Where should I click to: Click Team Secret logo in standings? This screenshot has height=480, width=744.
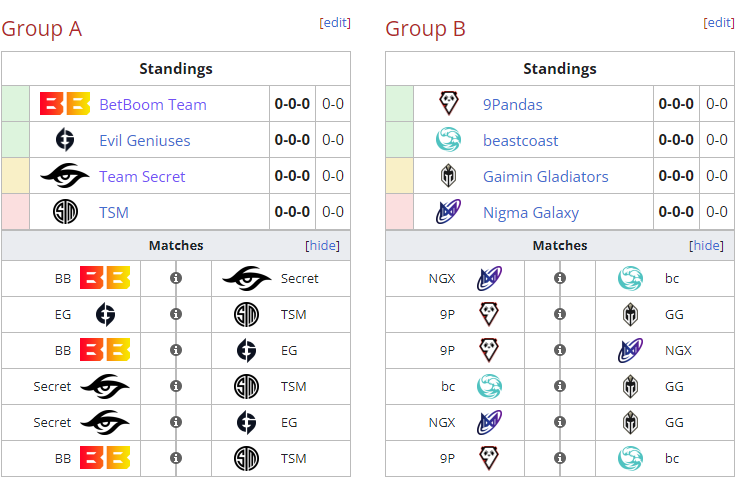(x=65, y=176)
